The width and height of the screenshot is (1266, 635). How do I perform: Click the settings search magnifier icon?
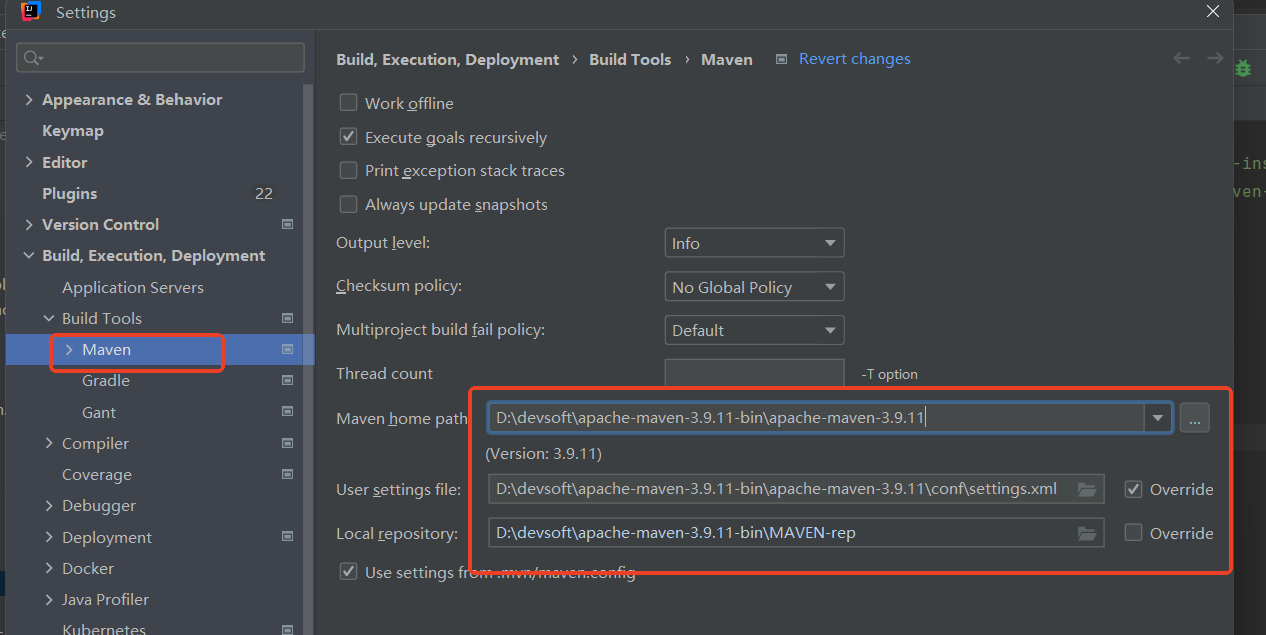point(33,58)
